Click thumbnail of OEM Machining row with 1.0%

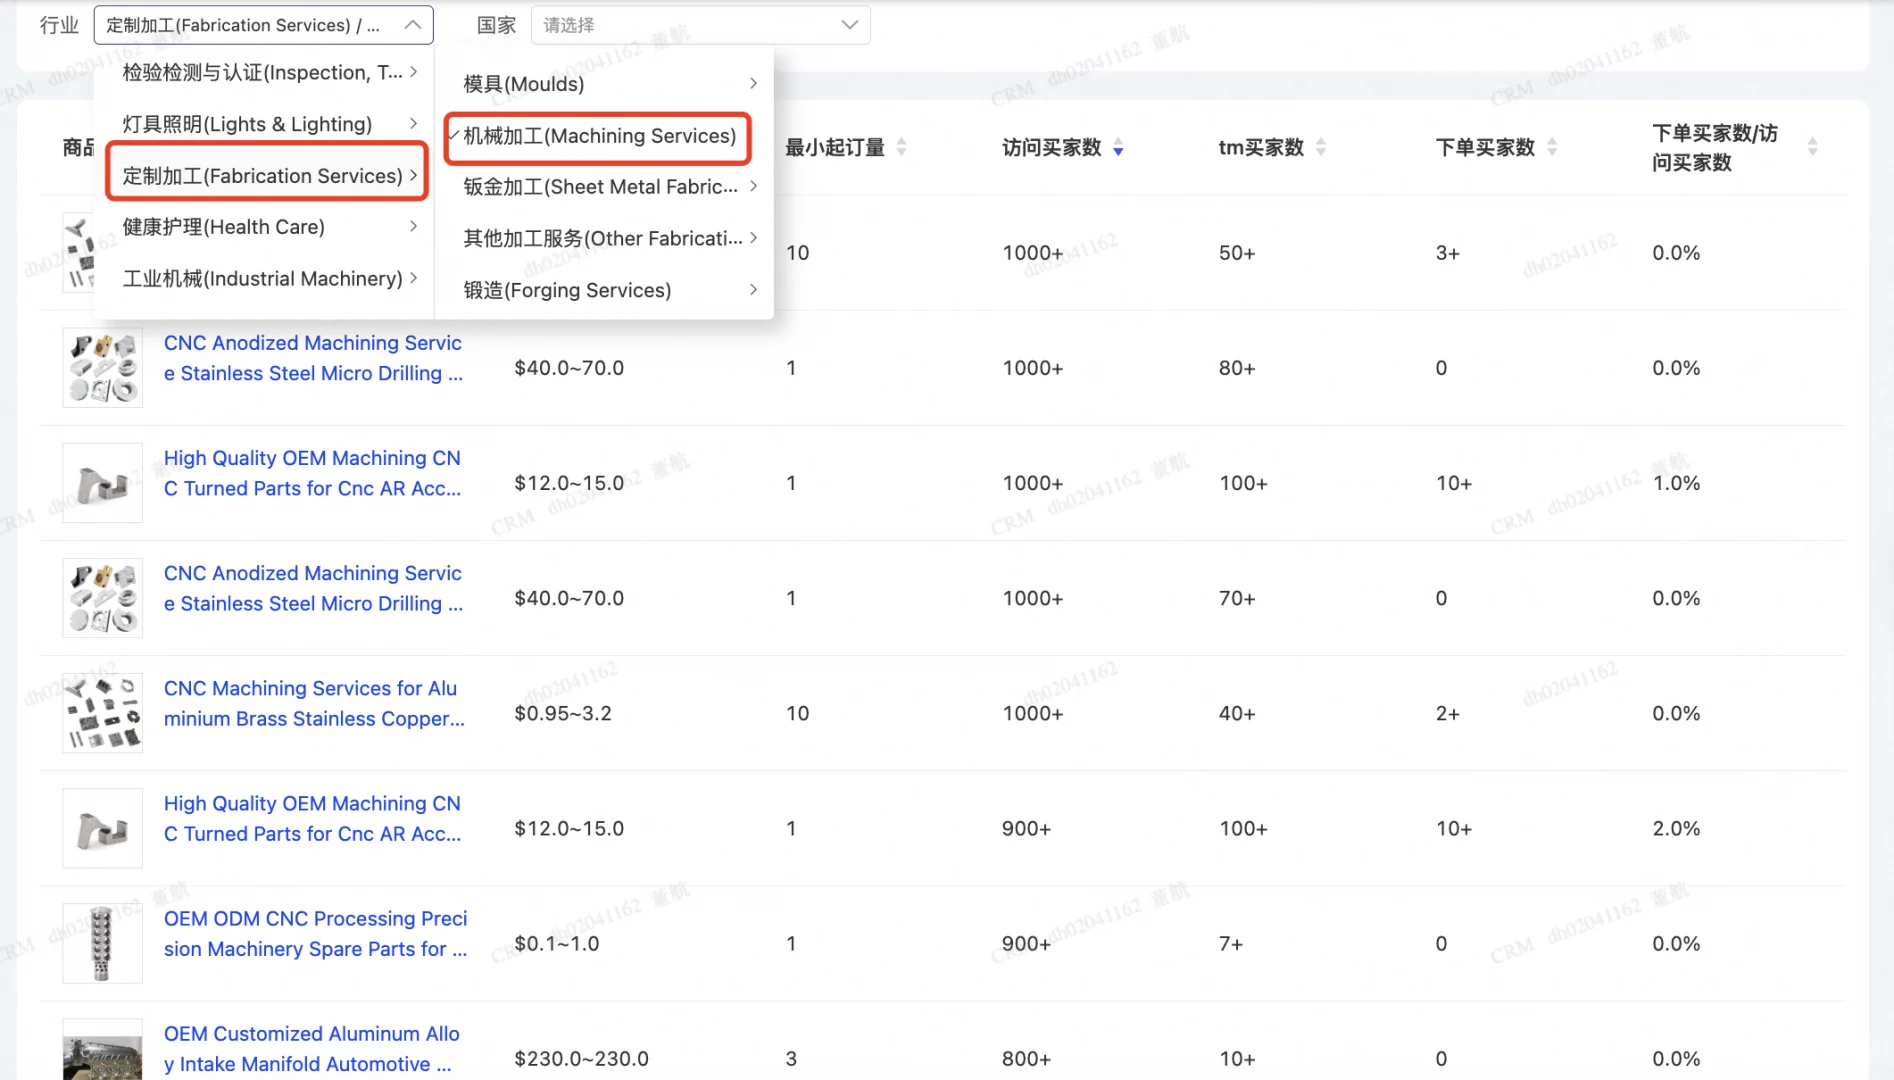(x=102, y=483)
